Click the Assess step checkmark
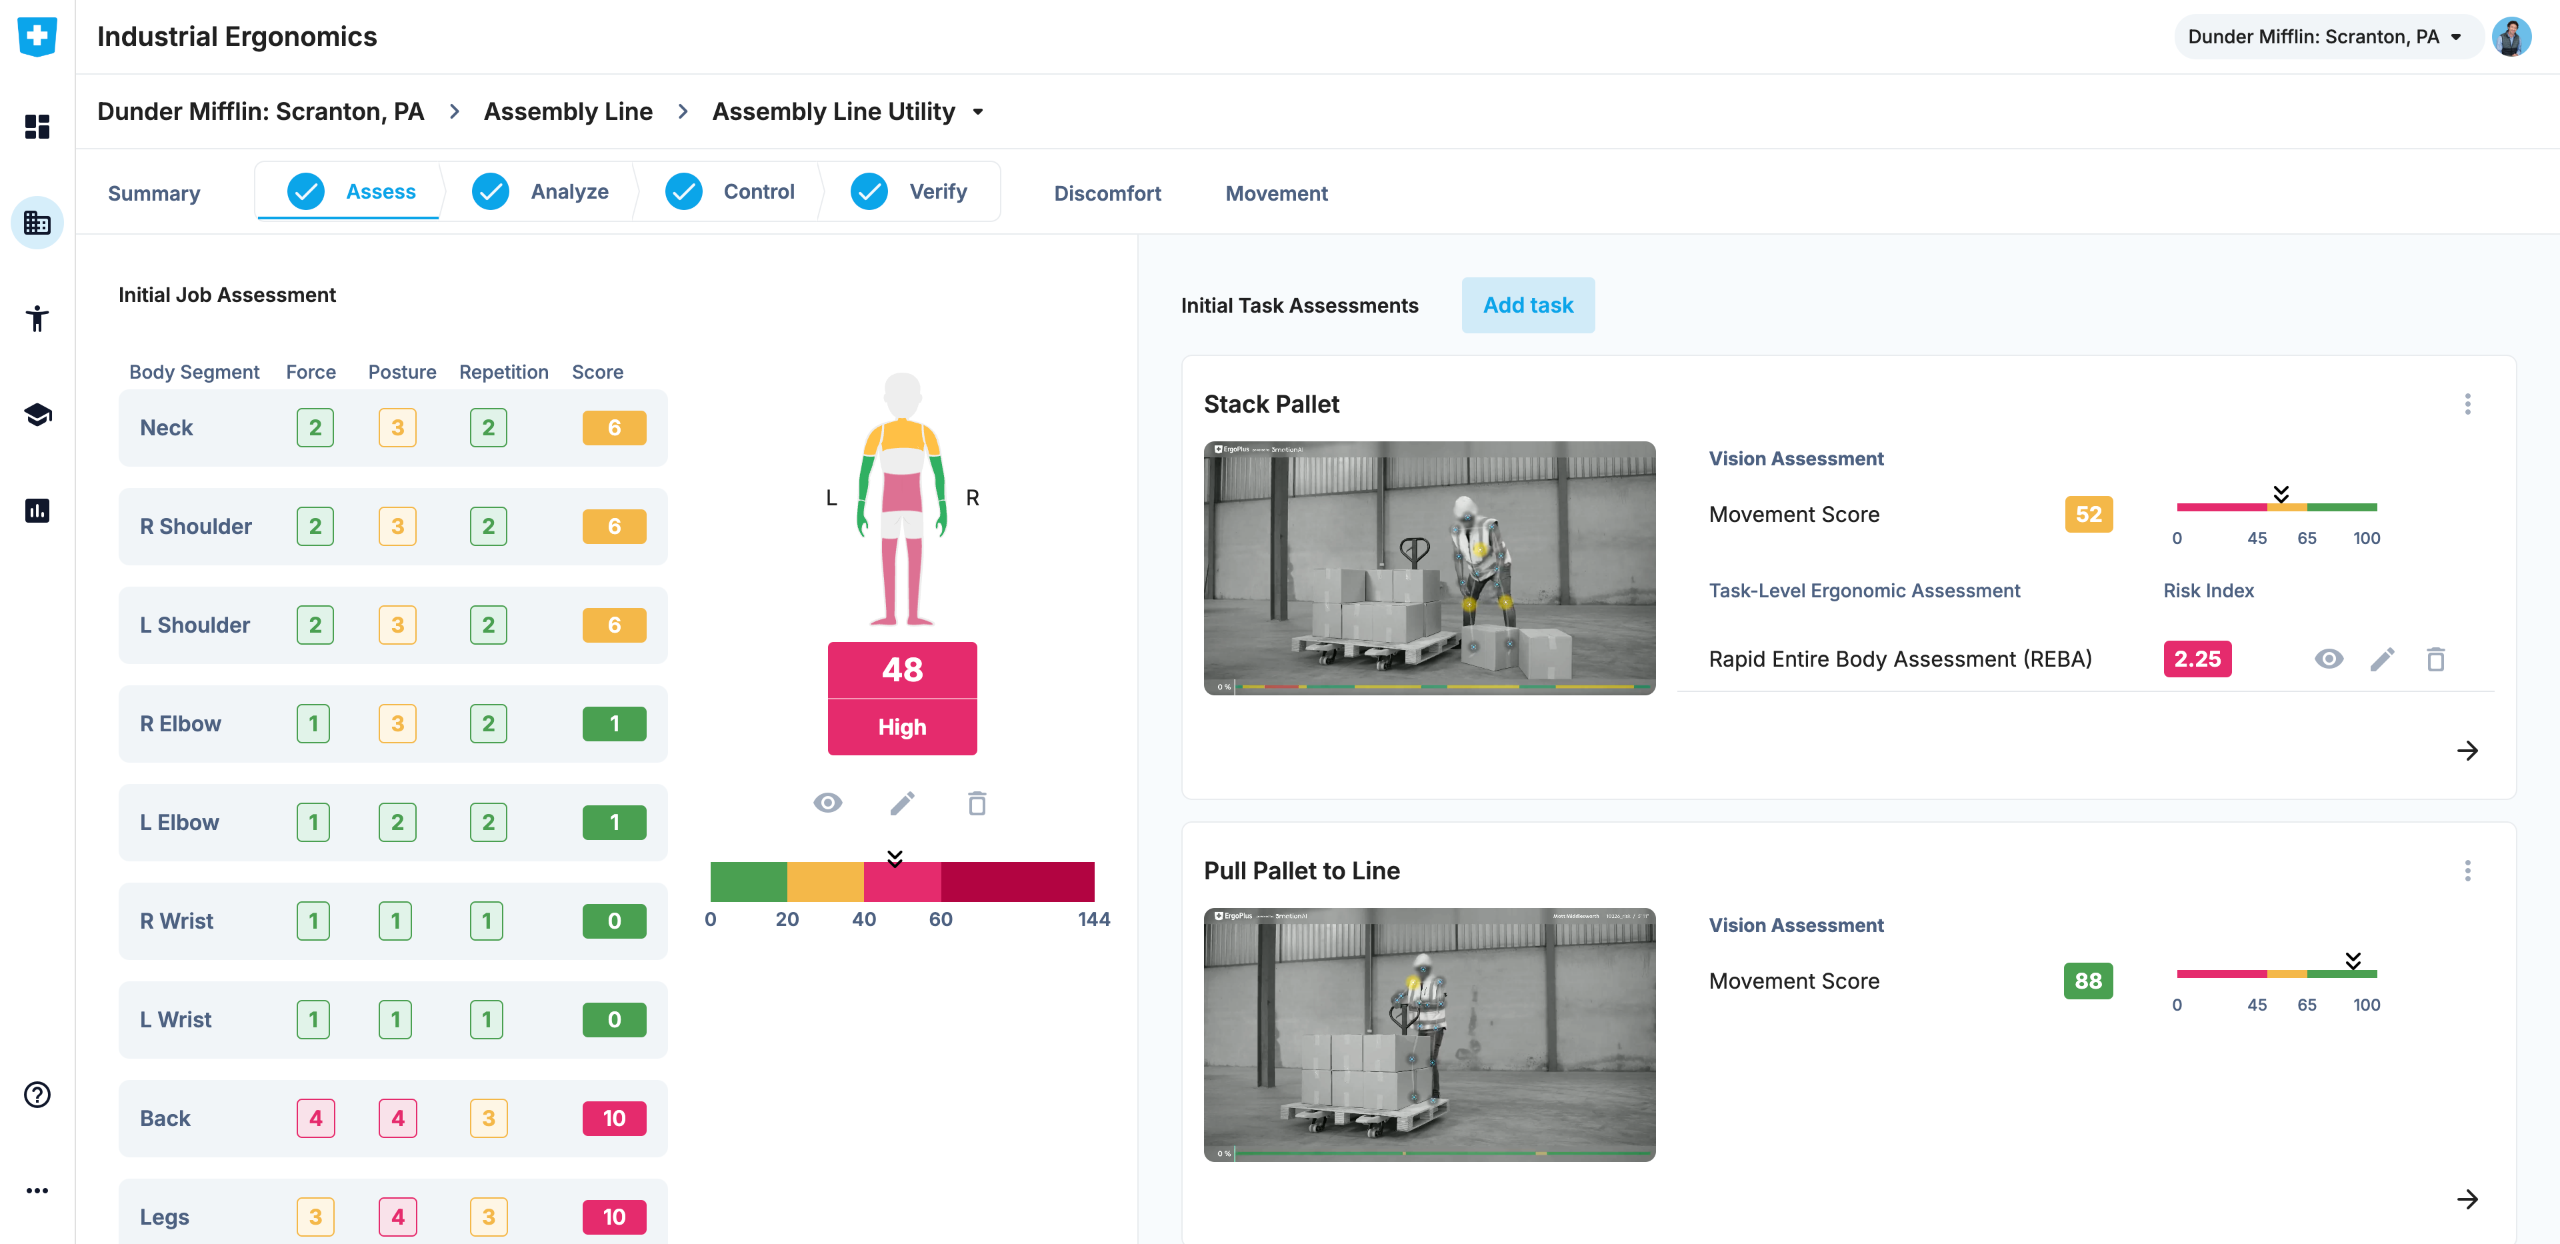2560x1244 pixels. point(306,191)
